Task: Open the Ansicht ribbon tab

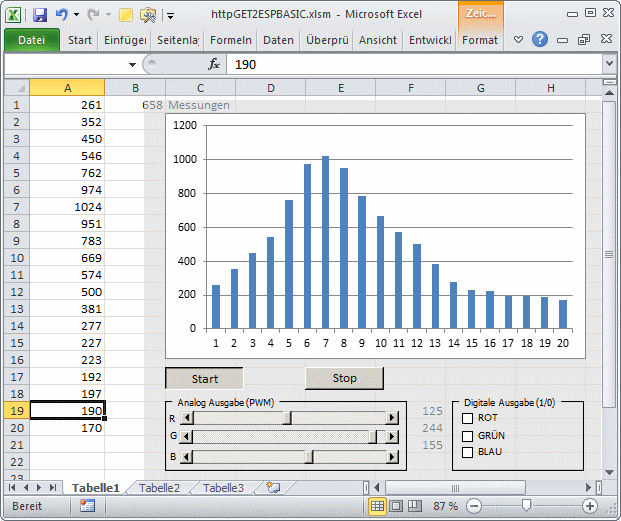Action: (378, 40)
